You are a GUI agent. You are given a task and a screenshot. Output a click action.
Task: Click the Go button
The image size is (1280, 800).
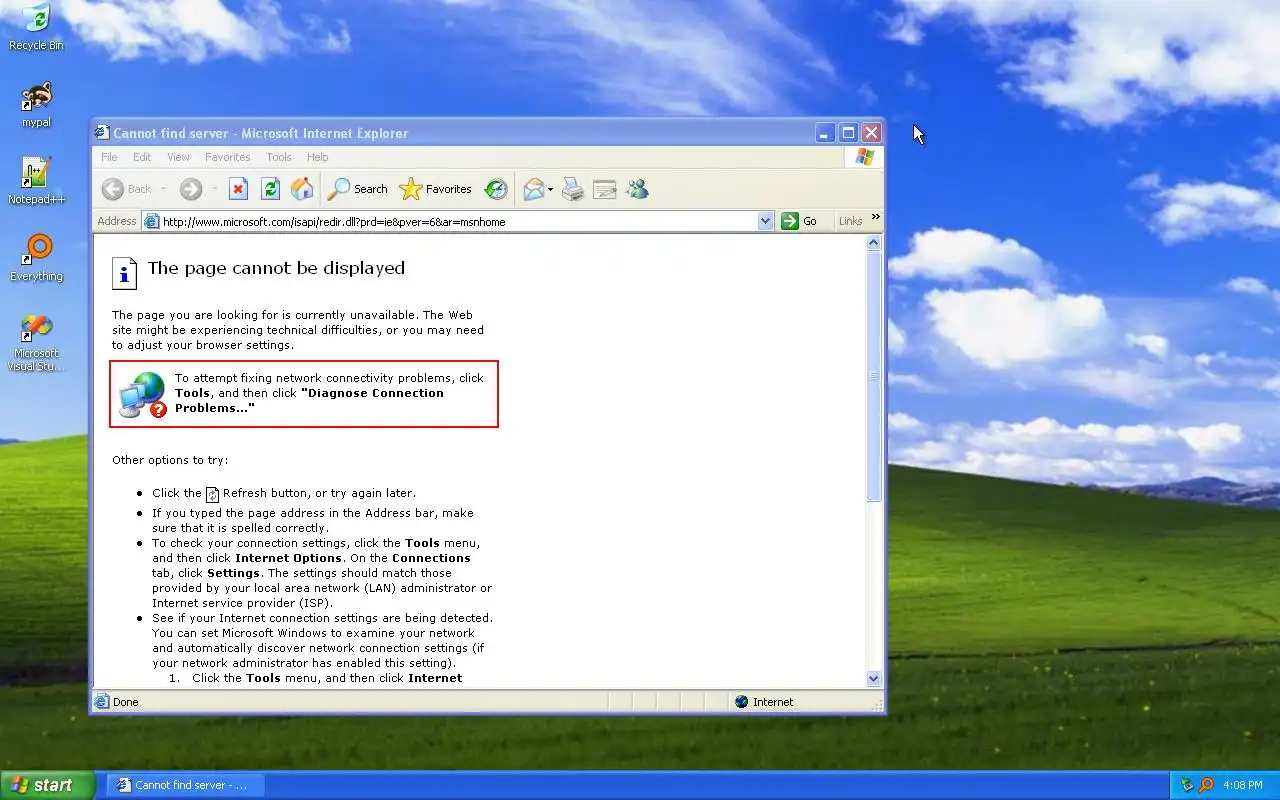coord(800,221)
